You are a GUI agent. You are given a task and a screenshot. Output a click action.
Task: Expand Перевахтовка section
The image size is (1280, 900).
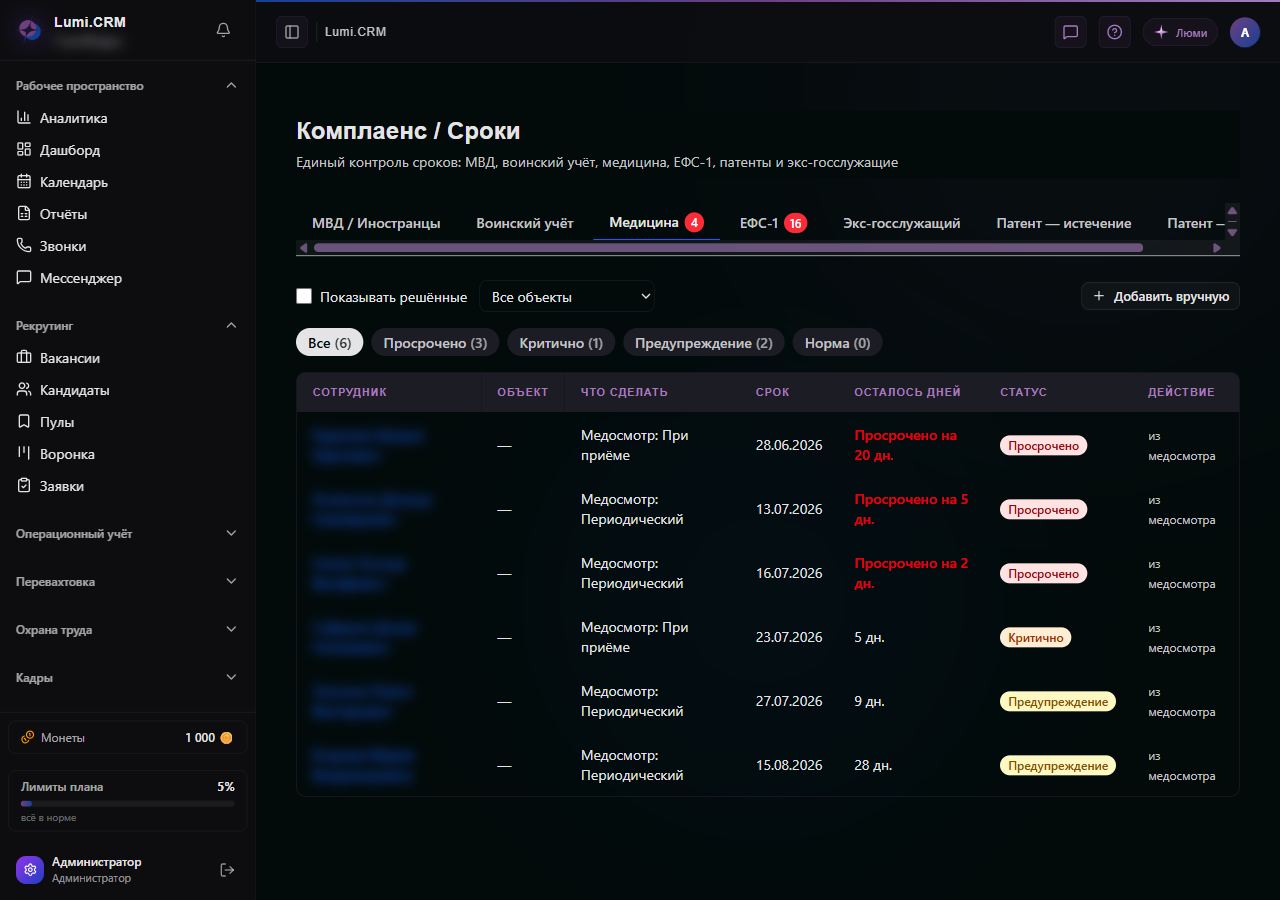pos(128,582)
